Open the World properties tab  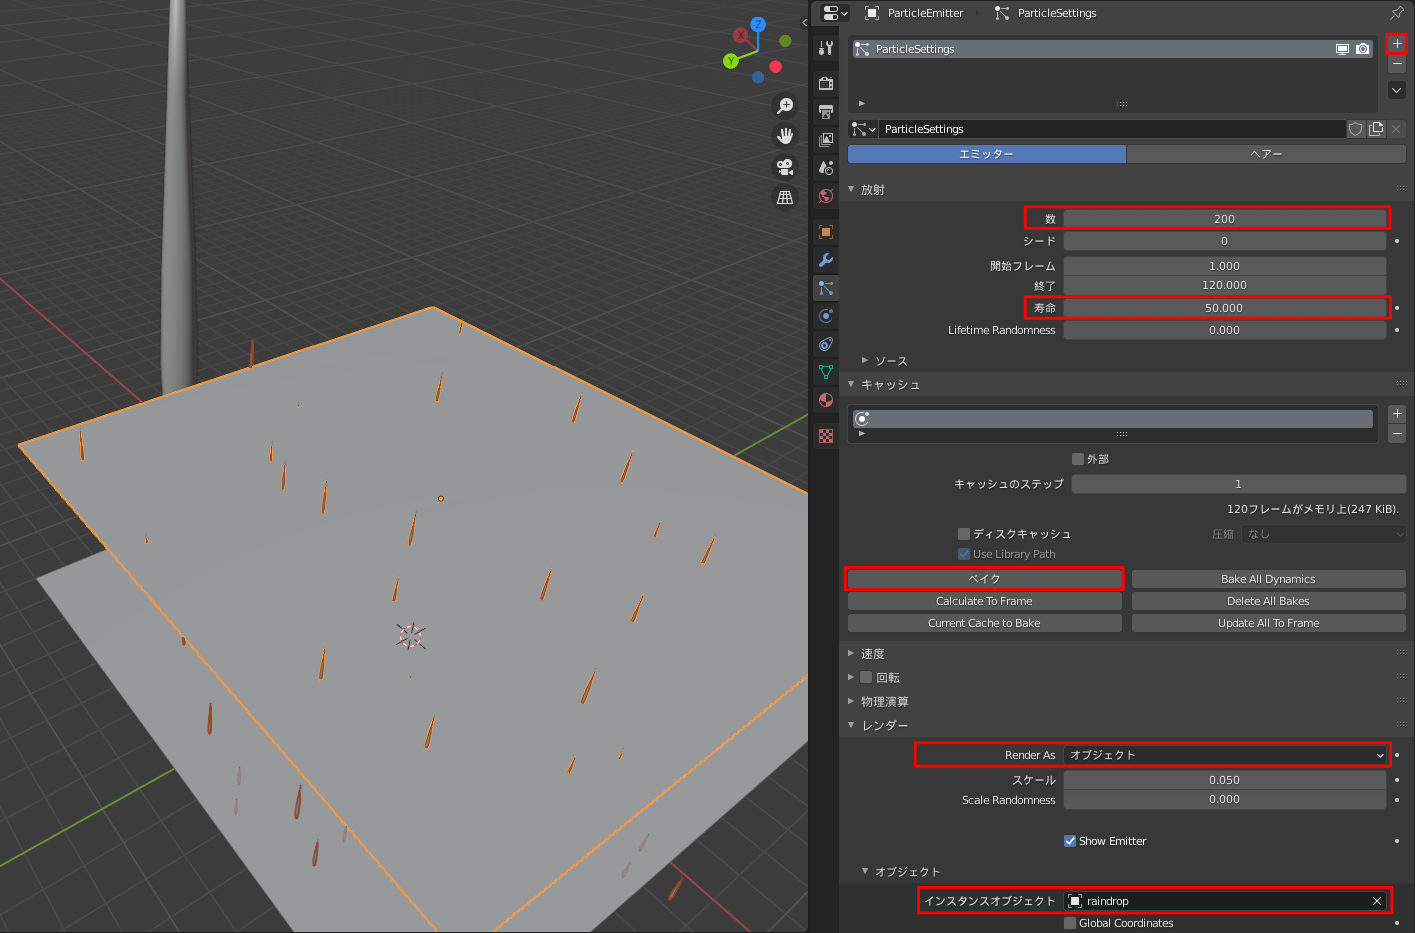coord(826,196)
